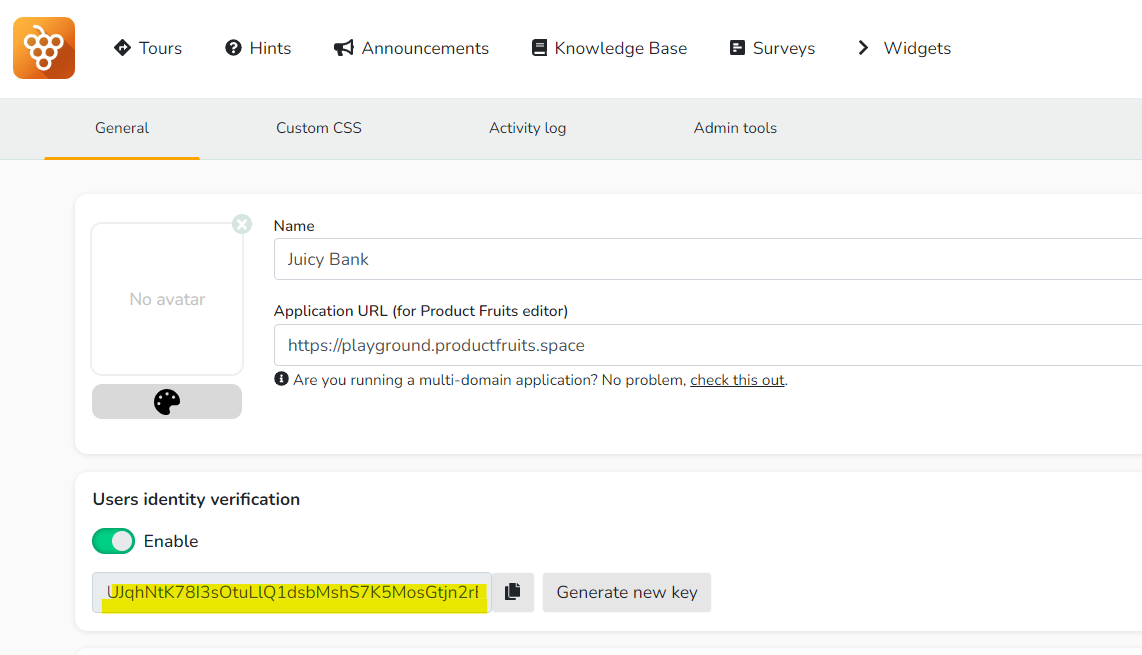Switch to the General tab
This screenshot has height=655, width=1142.
(122, 128)
